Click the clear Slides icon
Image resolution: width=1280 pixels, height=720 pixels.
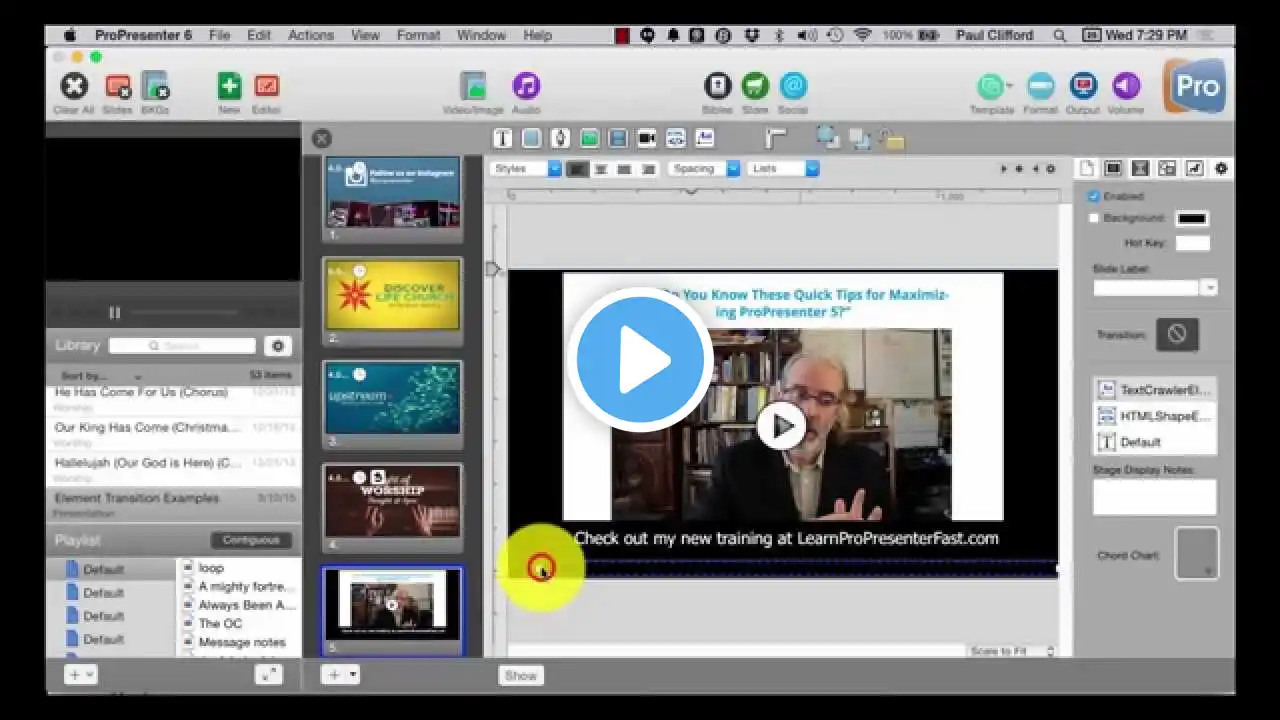pyautogui.click(x=118, y=87)
